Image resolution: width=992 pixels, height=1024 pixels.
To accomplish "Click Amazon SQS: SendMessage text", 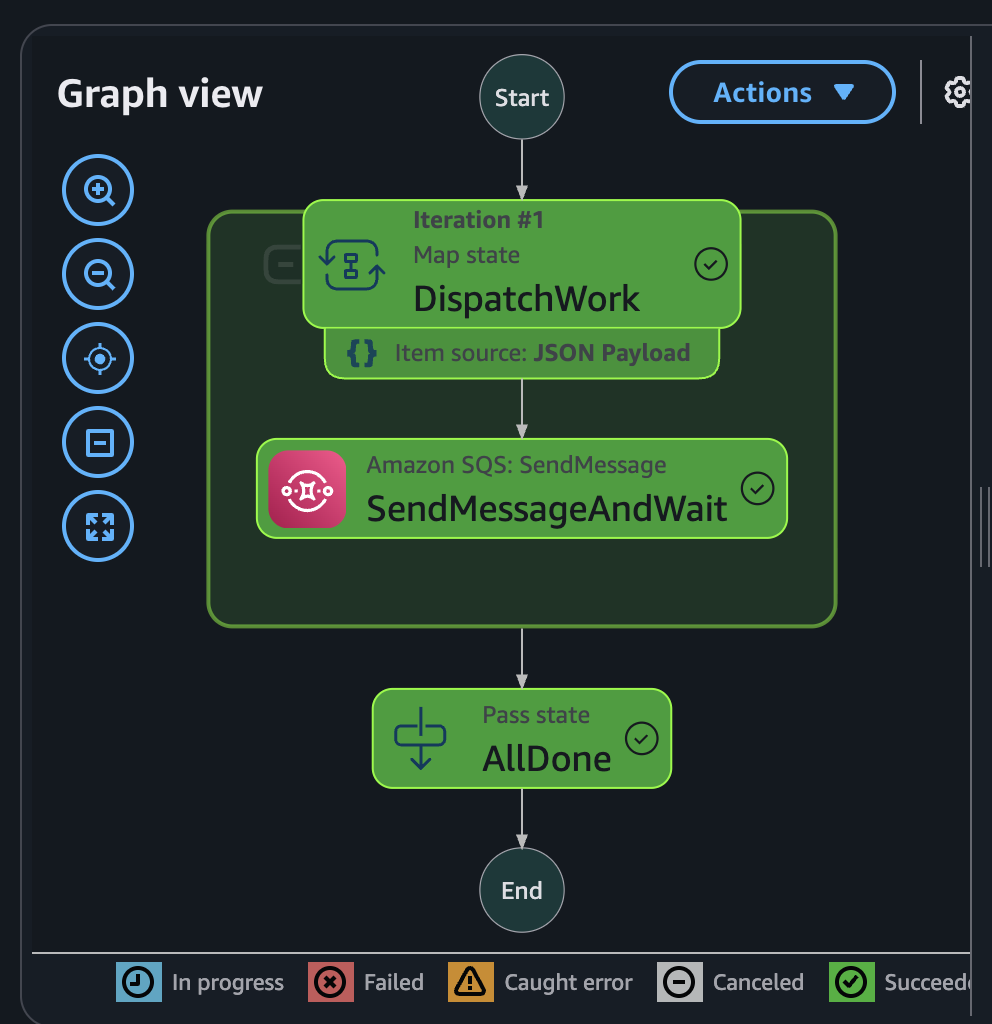I will coord(516,465).
